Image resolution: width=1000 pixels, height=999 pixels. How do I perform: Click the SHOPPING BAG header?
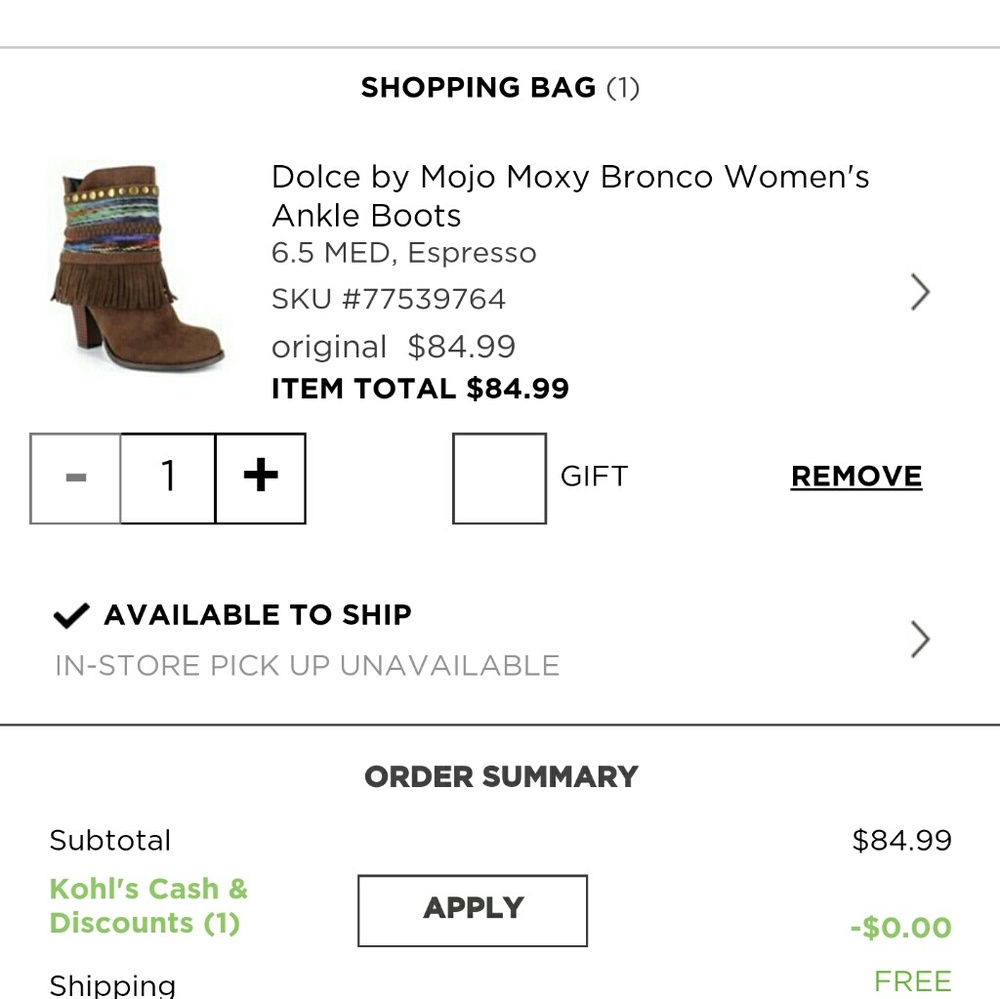click(500, 88)
